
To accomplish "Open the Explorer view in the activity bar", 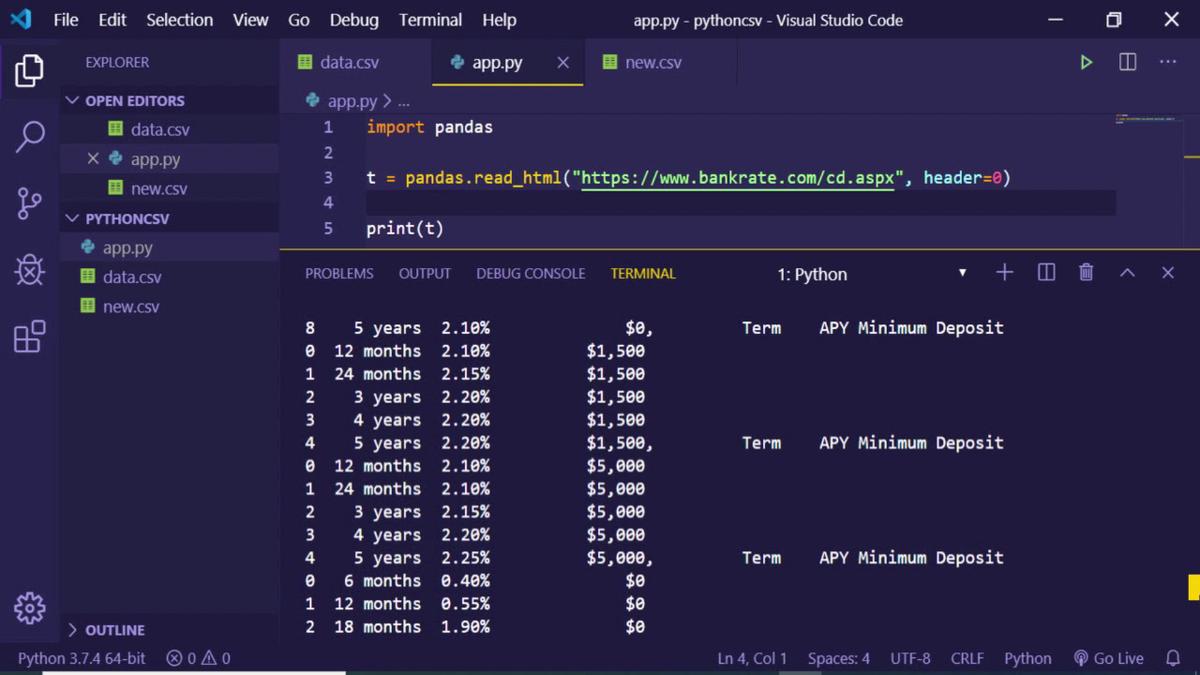I will point(29,71).
